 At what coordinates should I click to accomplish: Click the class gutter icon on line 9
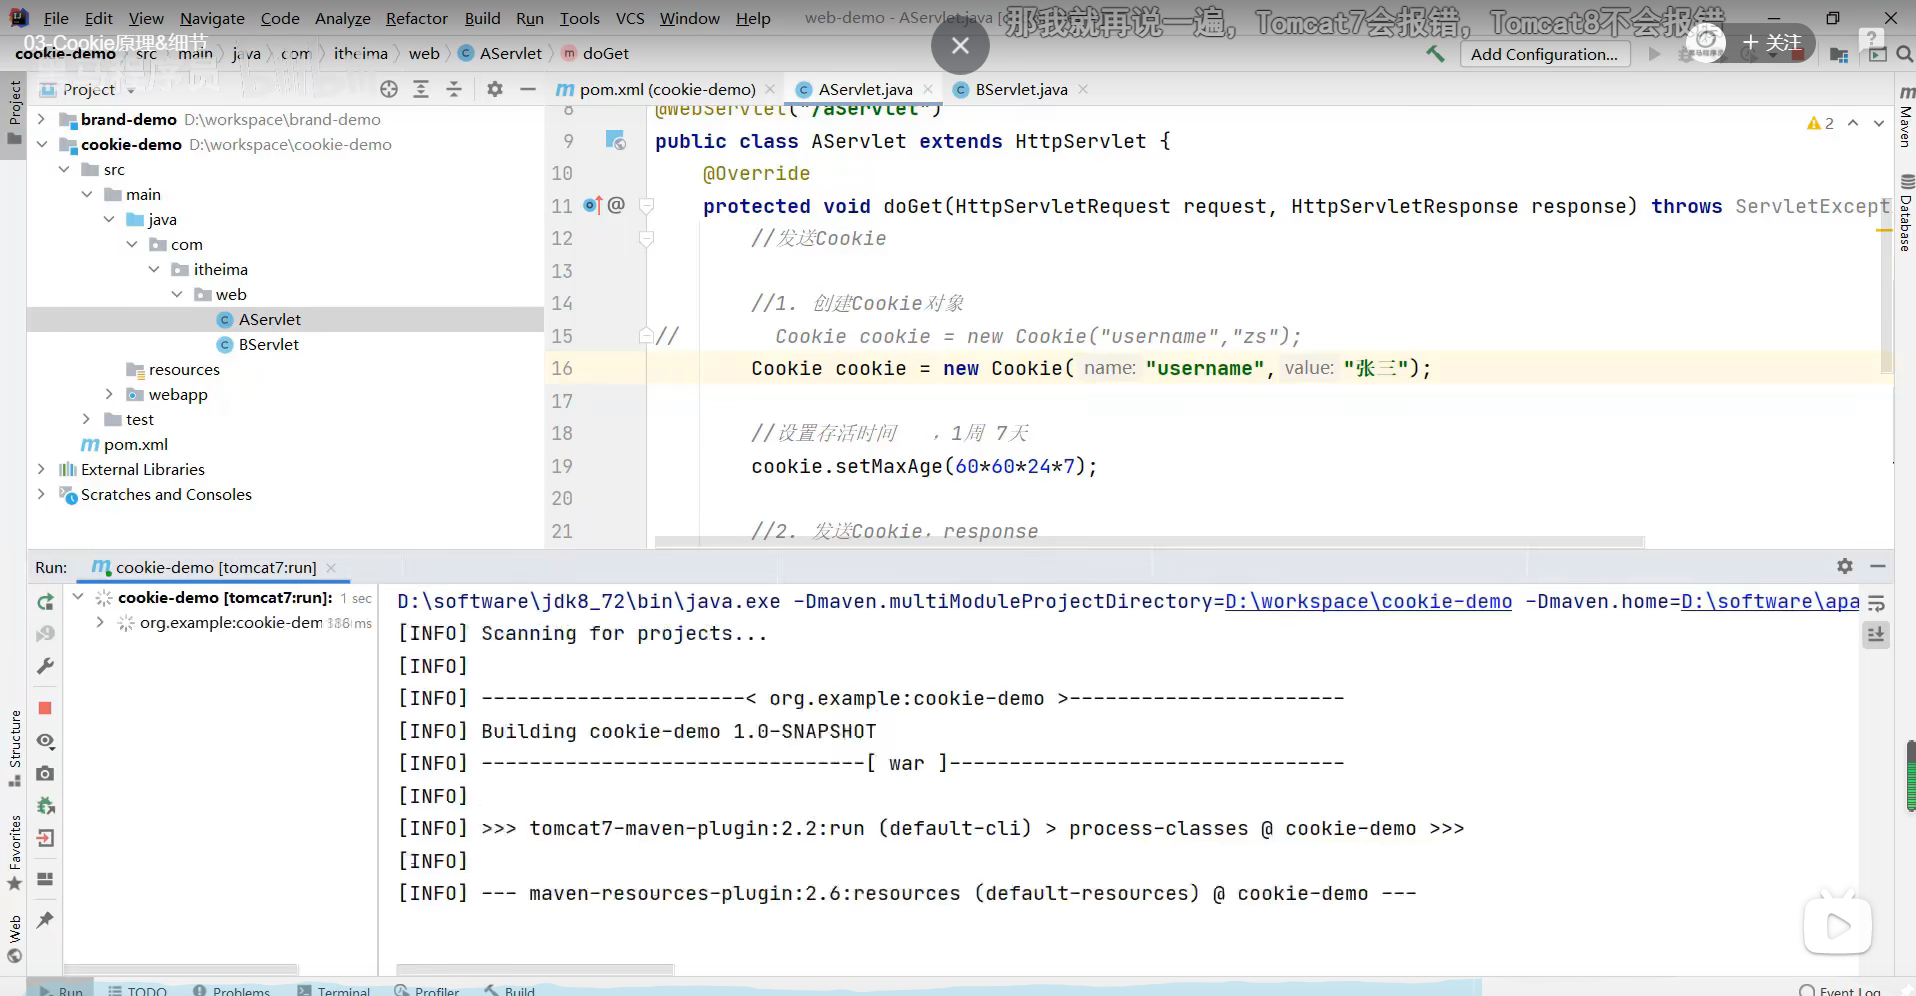click(x=615, y=140)
